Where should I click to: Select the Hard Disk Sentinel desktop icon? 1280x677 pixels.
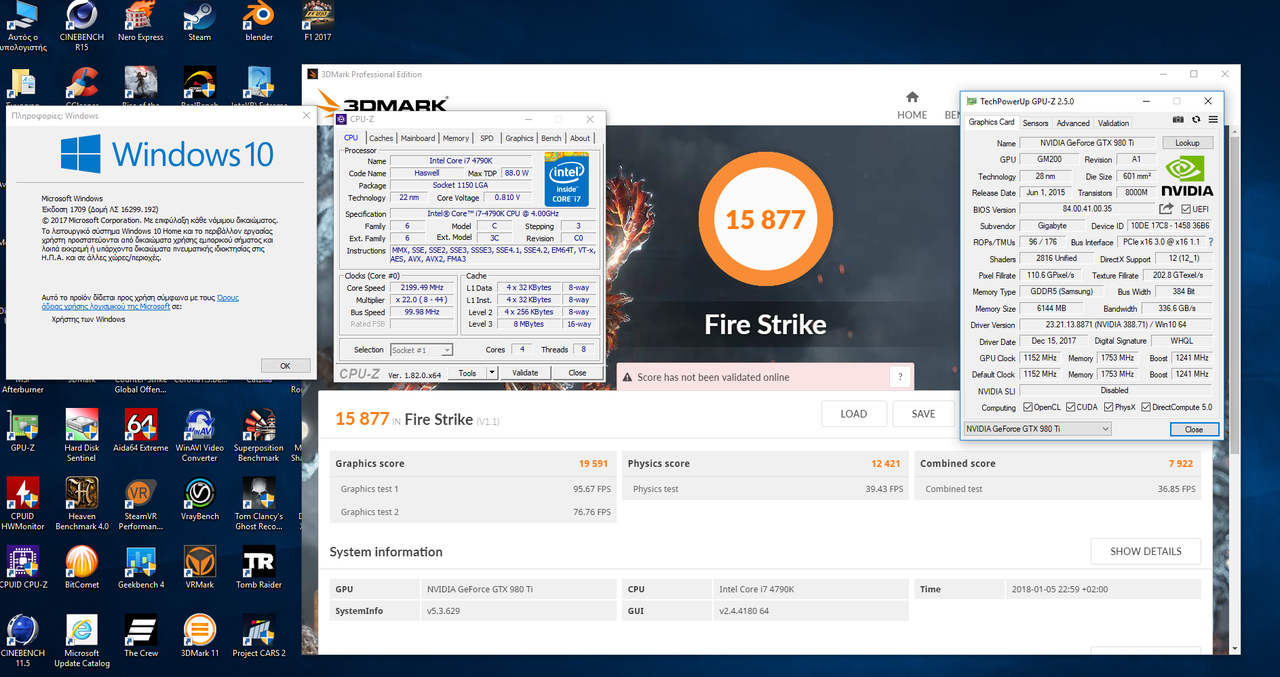coord(81,436)
